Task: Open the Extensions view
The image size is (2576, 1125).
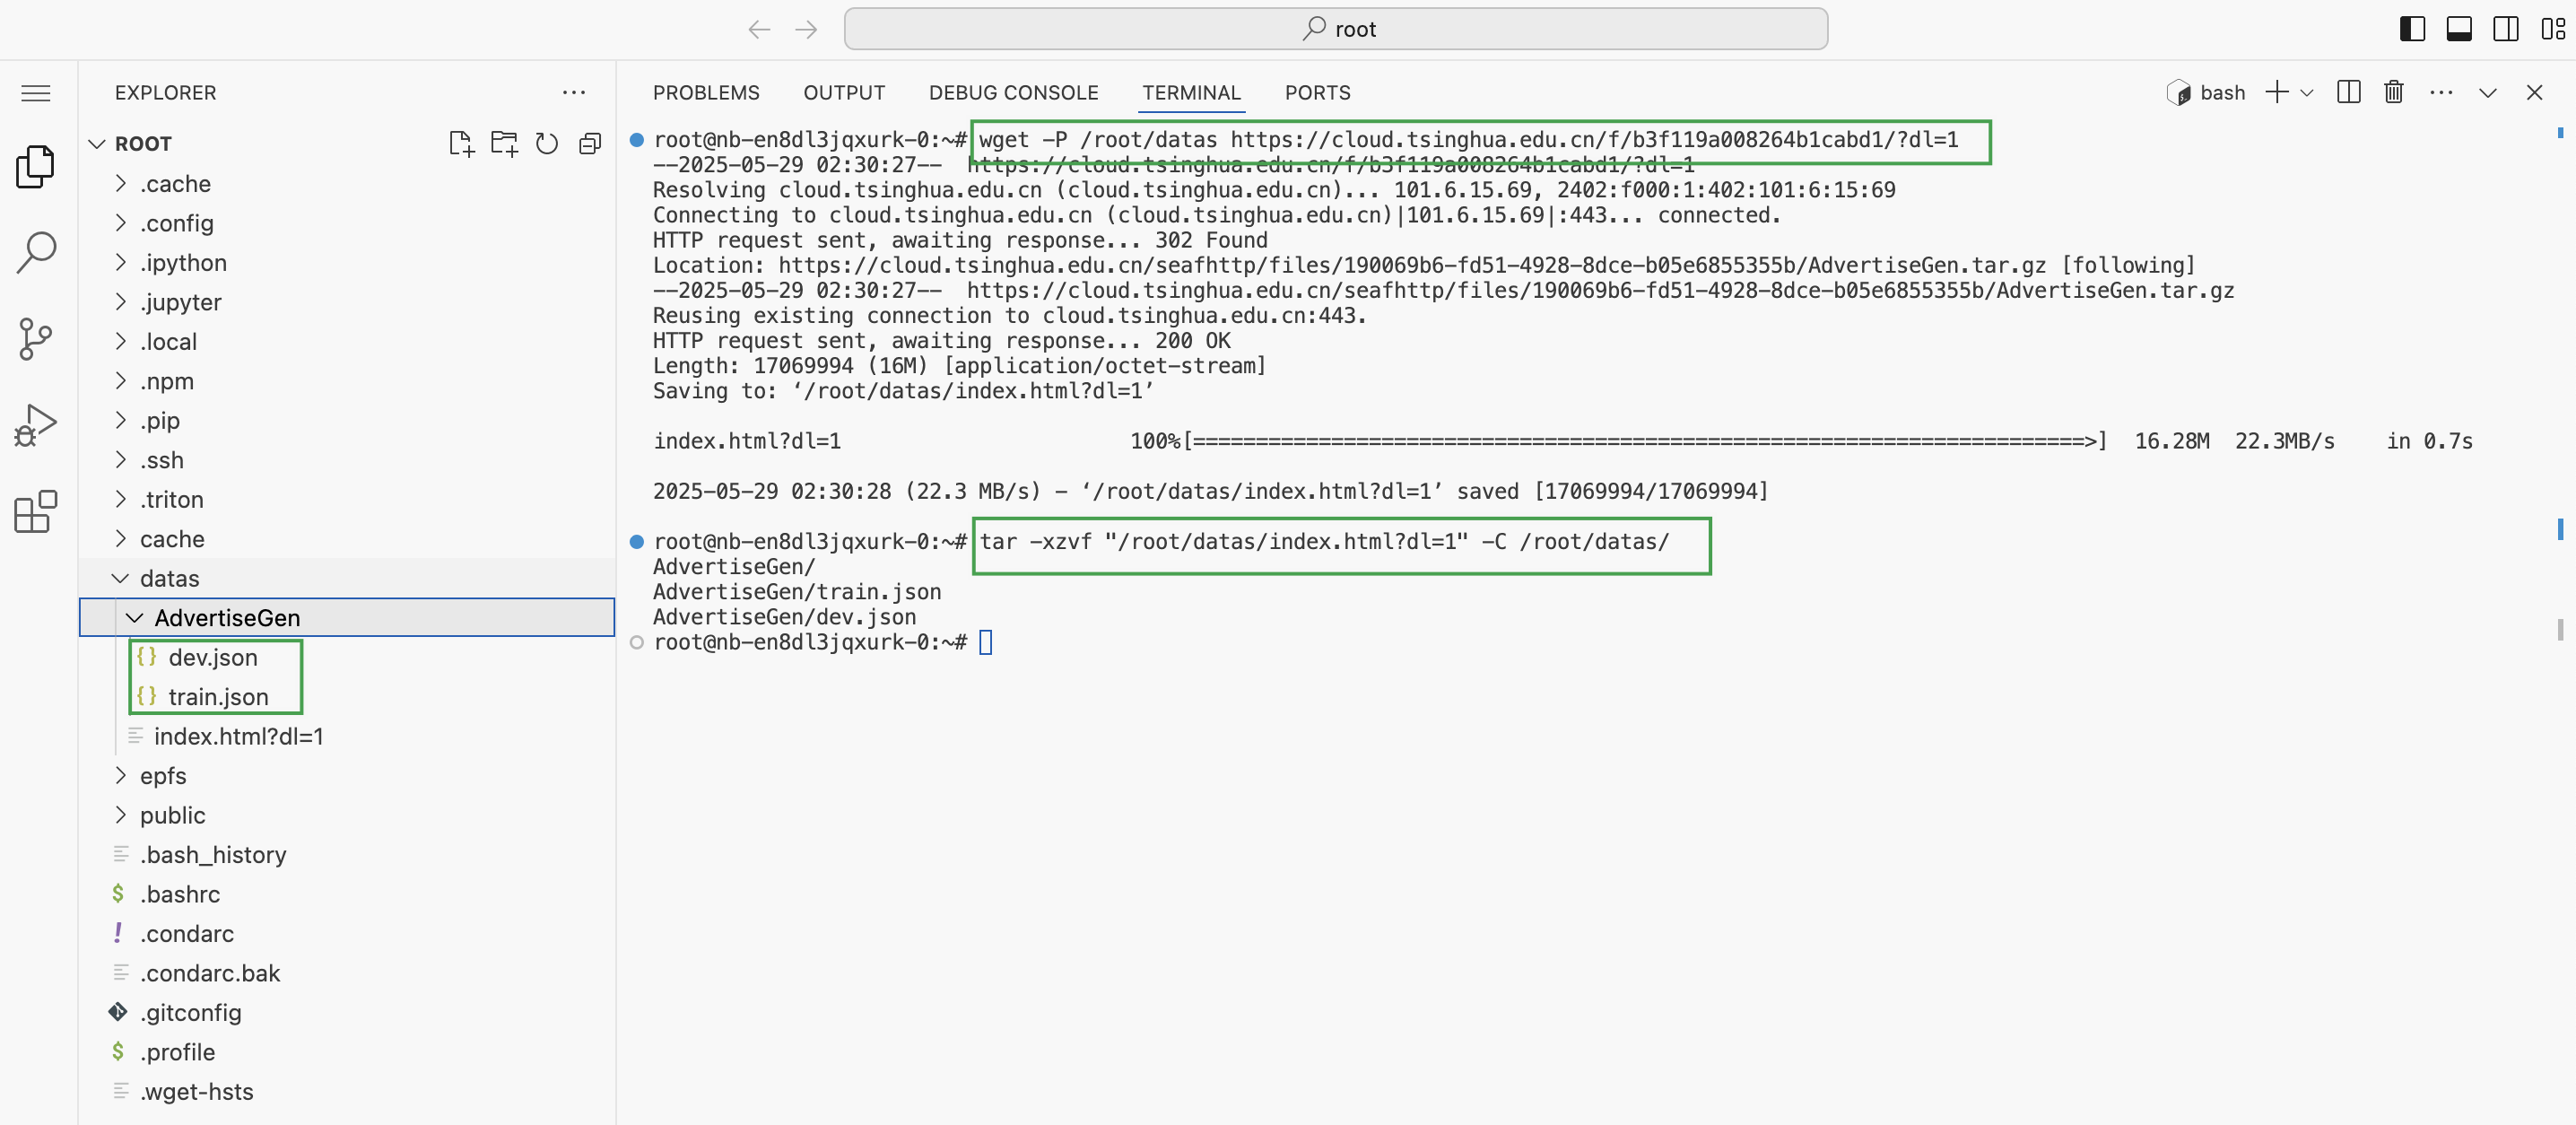Action: (x=36, y=511)
